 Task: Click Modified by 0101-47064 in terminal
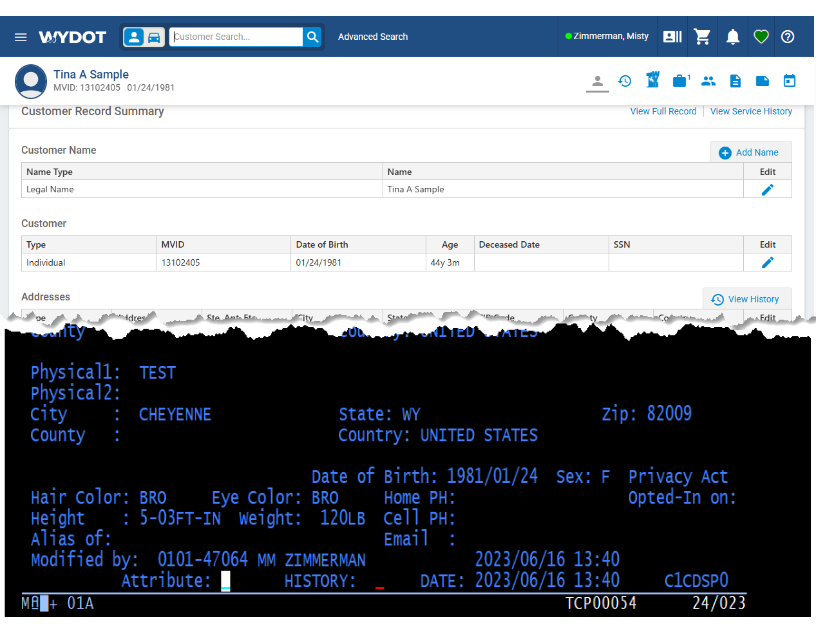[202, 559]
